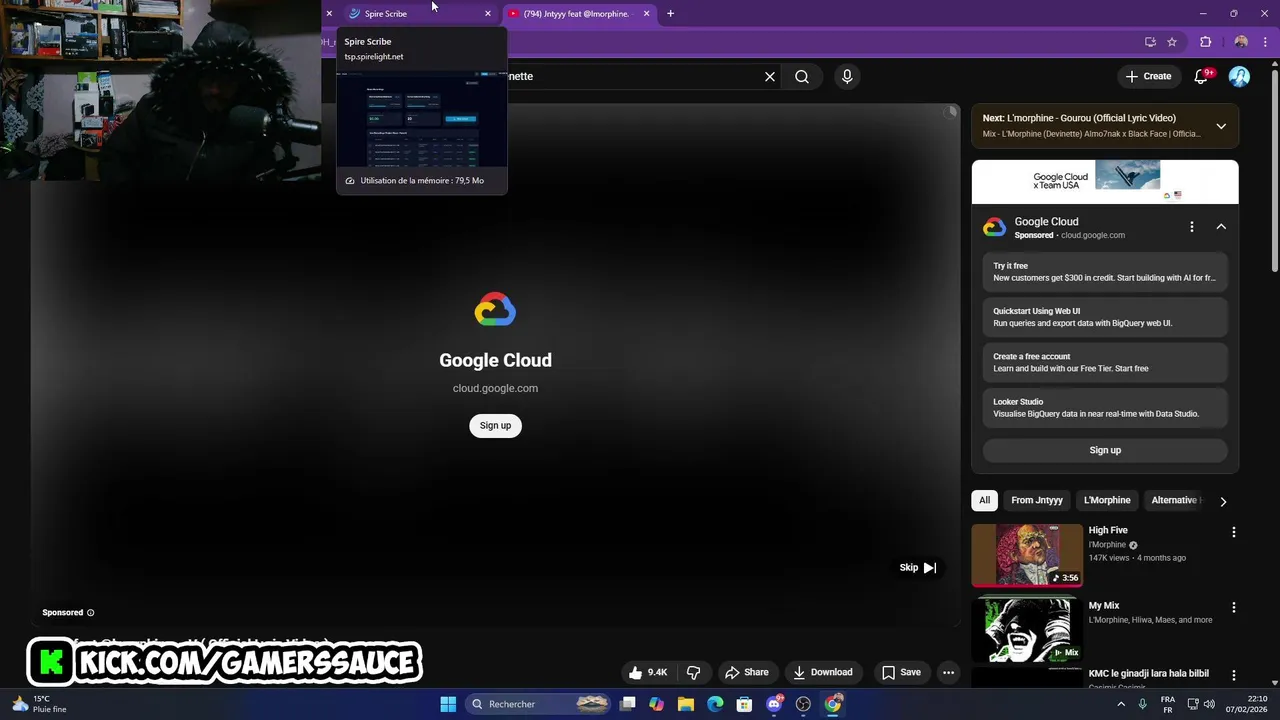Open Task View on the taskbar

coord(628,704)
